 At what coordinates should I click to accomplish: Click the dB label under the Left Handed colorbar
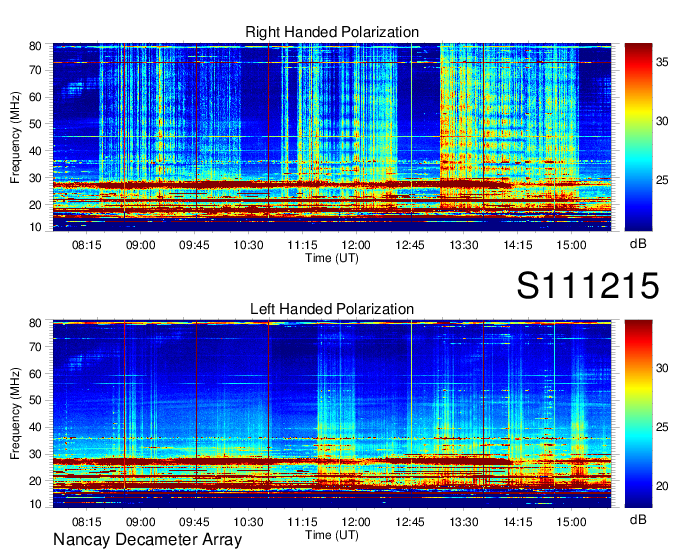pyautogui.click(x=638, y=519)
